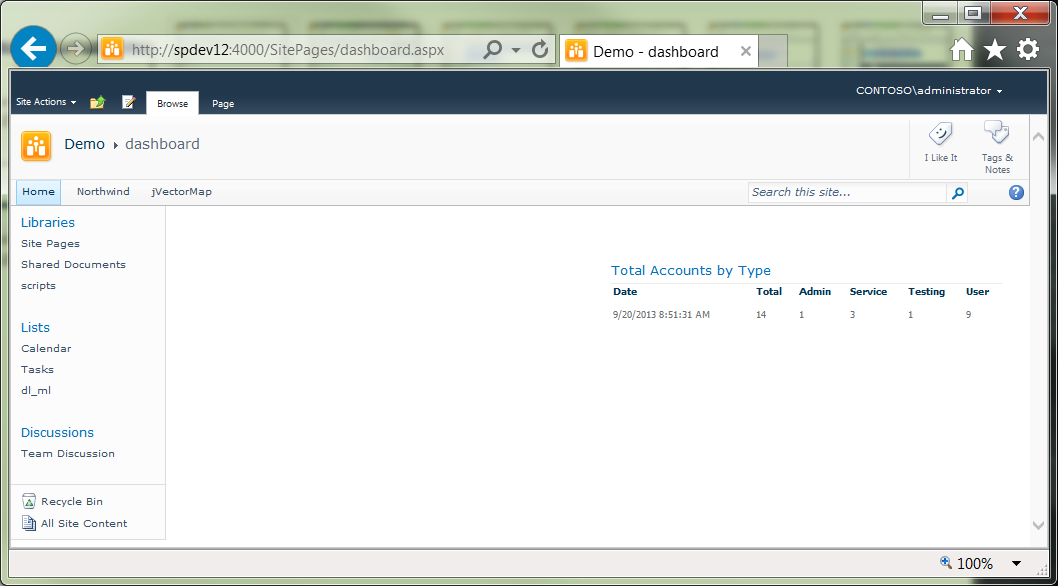Open the address bar autocomplete dropdown arrow

pyautogui.click(x=516, y=50)
